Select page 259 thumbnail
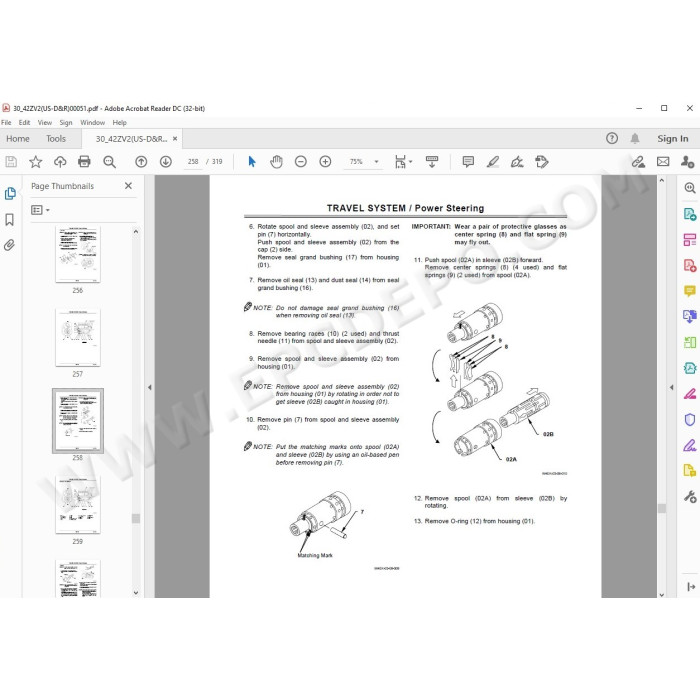 (78, 504)
